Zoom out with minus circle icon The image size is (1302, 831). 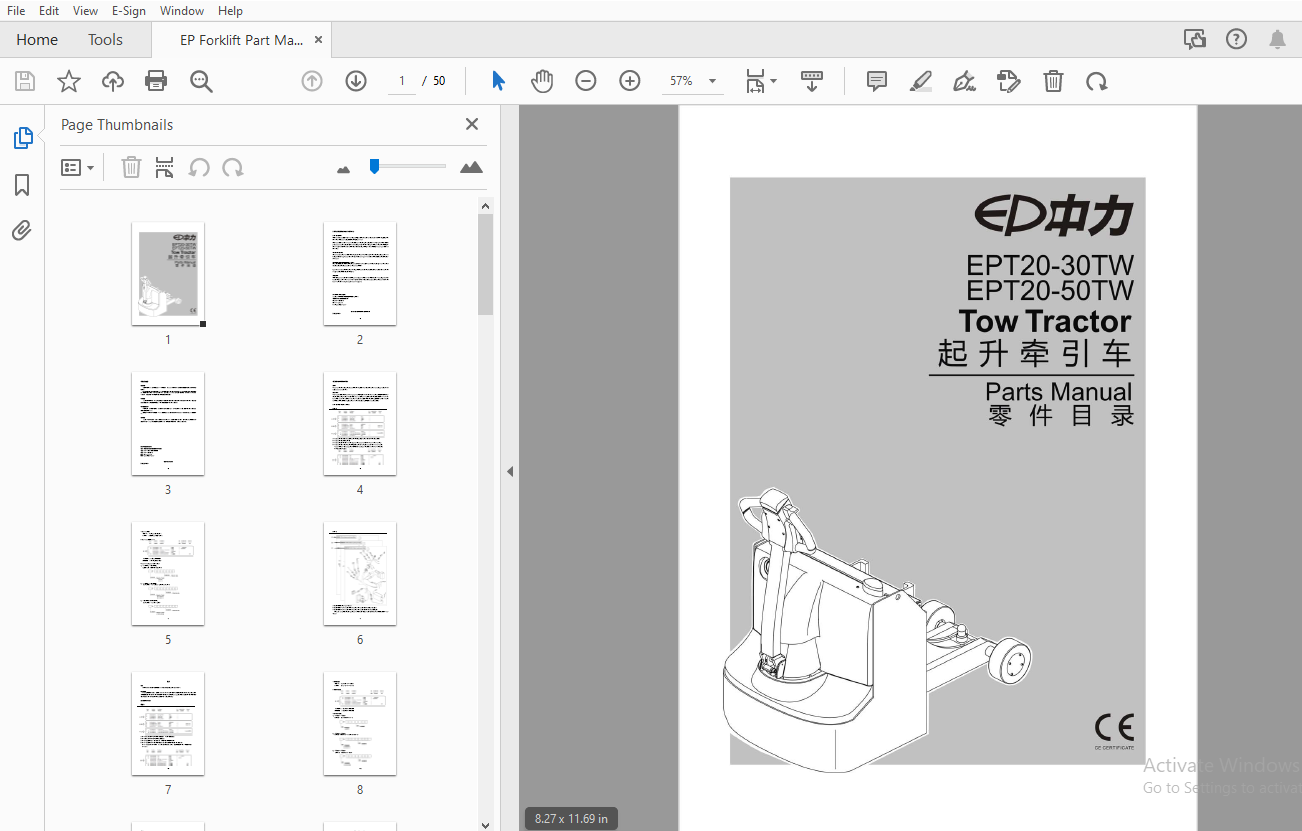coord(586,81)
